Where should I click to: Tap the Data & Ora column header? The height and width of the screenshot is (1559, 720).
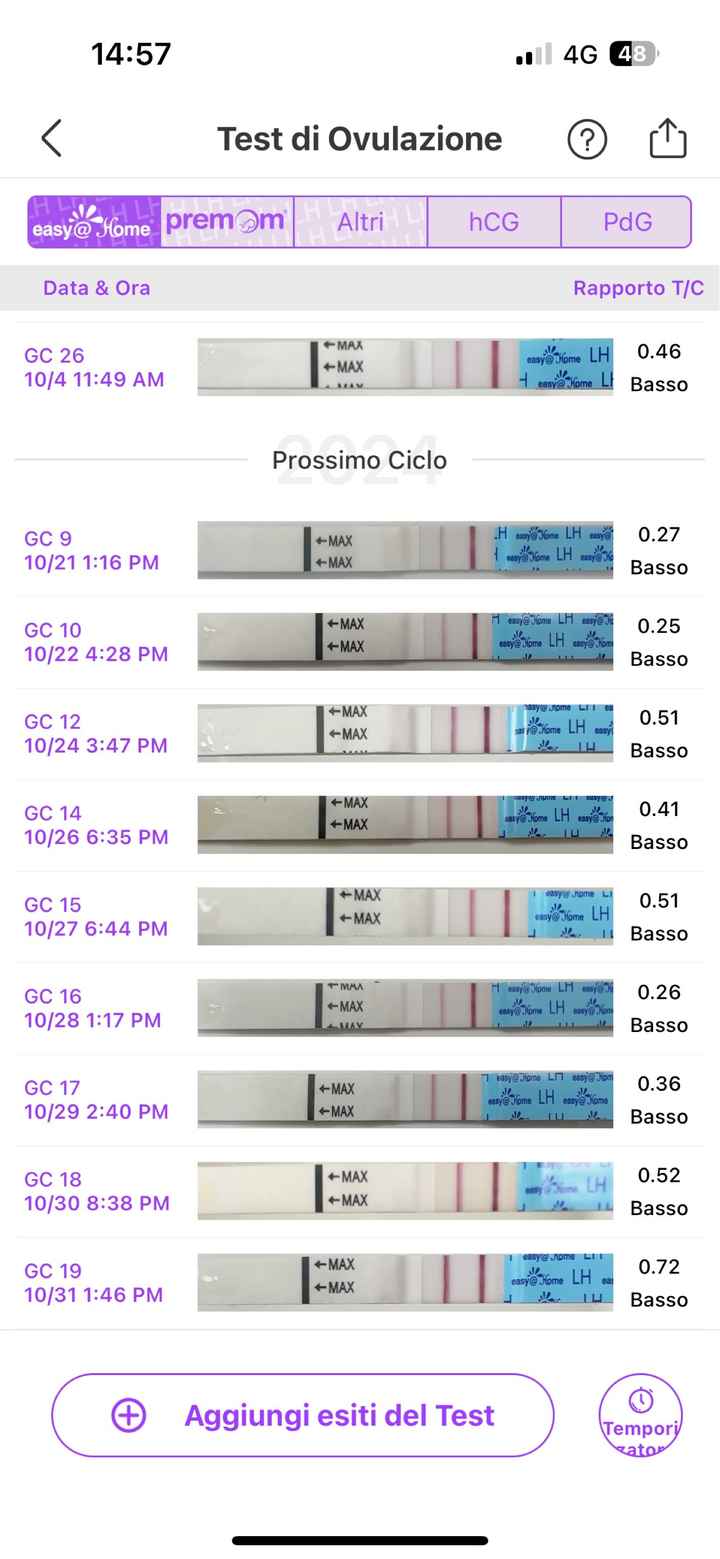96,288
